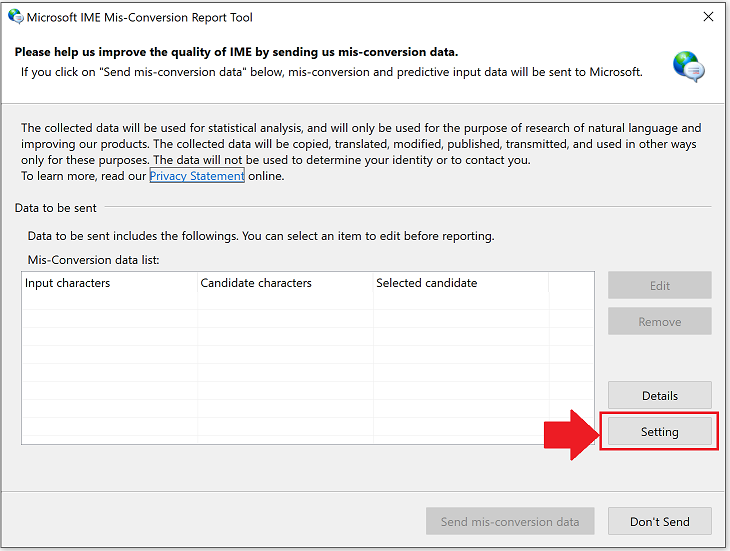Image resolution: width=730 pixels, height=551 pixels.
Task: Click the Details button
Action: pos(659,395)
